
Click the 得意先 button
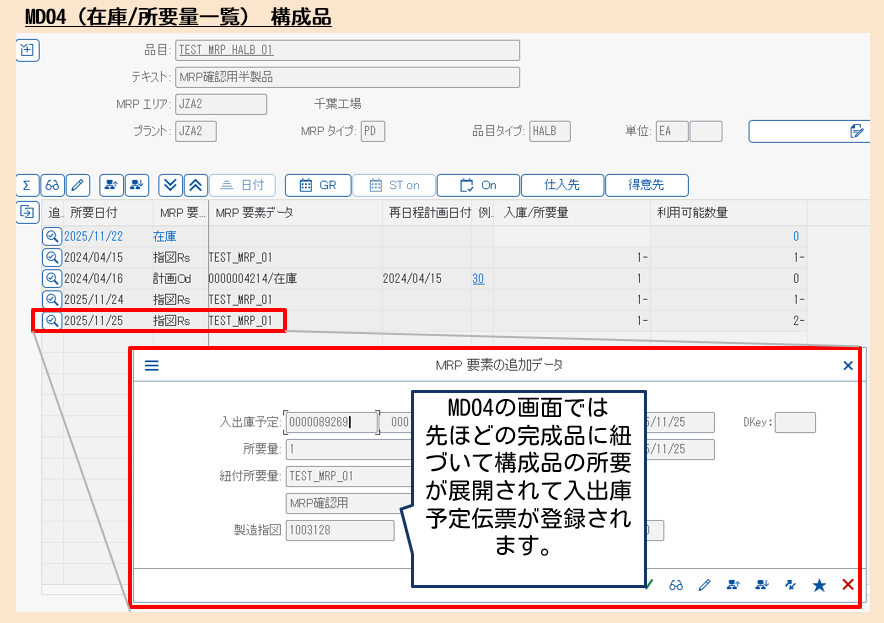[x=646, y=185]
